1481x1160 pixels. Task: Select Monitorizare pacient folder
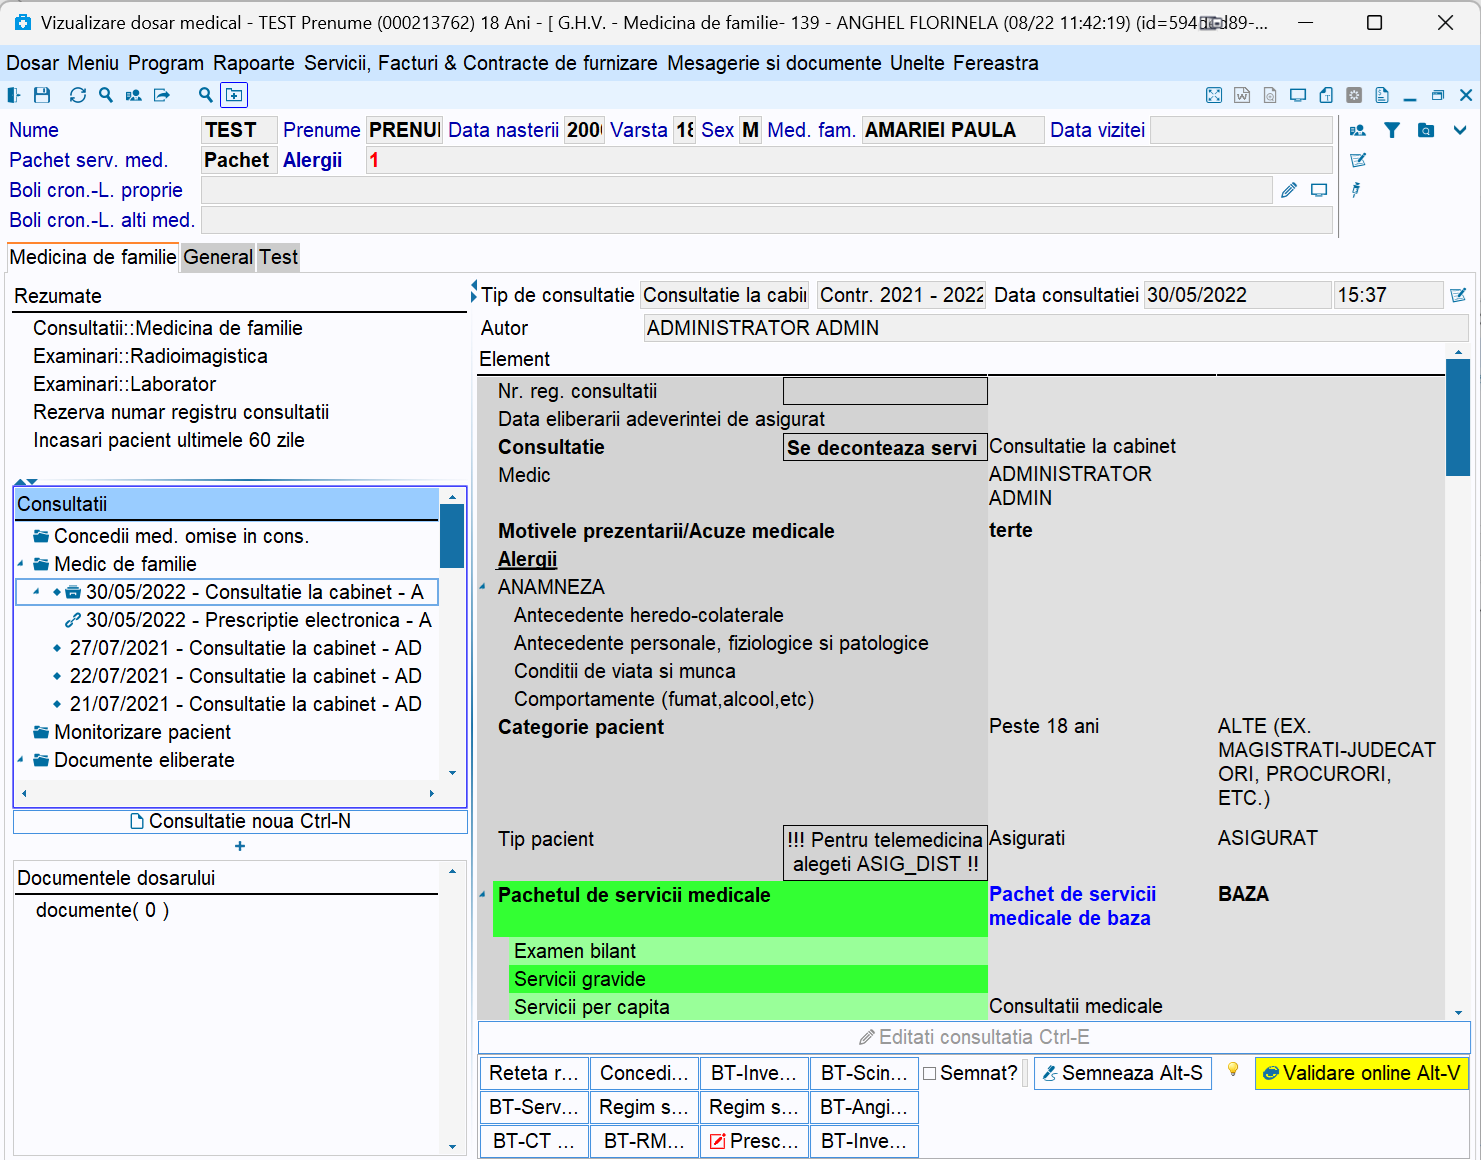click(x=142, y=732)
